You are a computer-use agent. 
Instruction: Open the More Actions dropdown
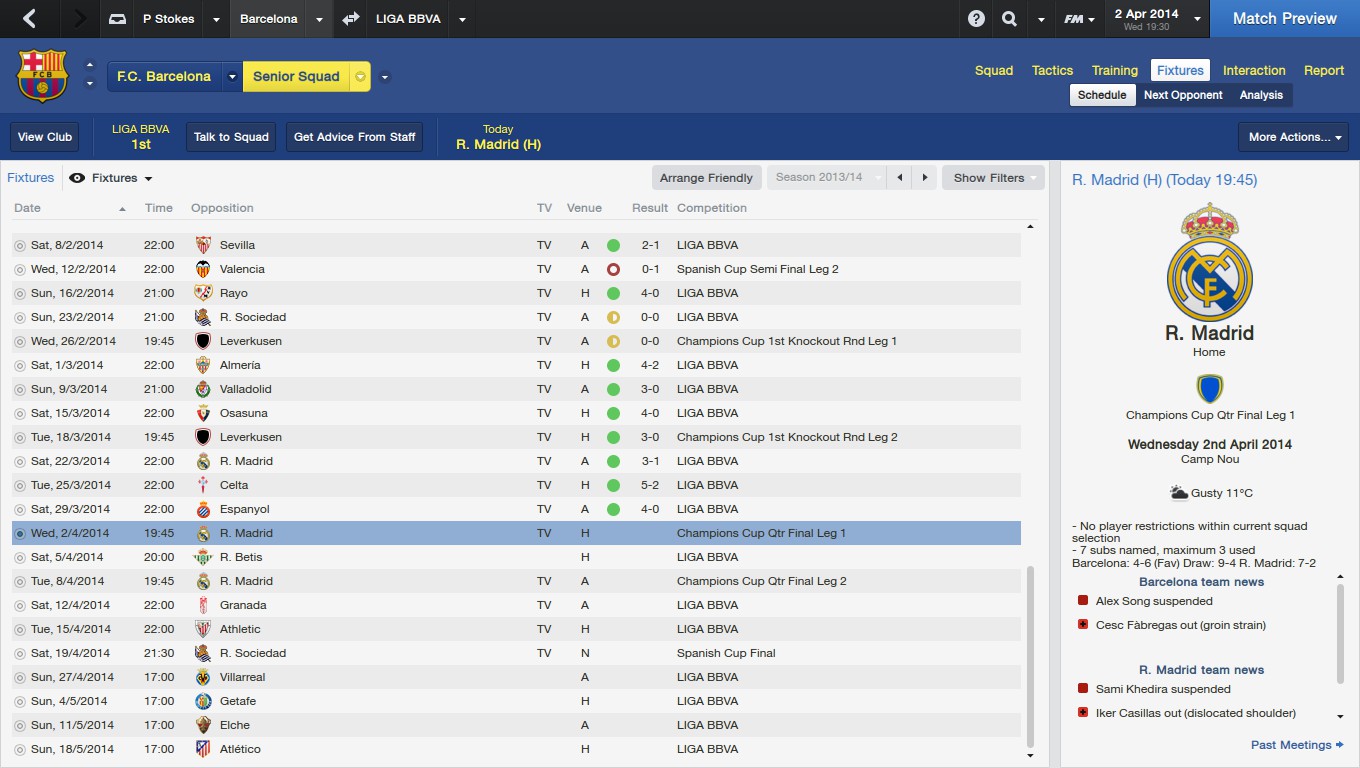[1293, 137]
